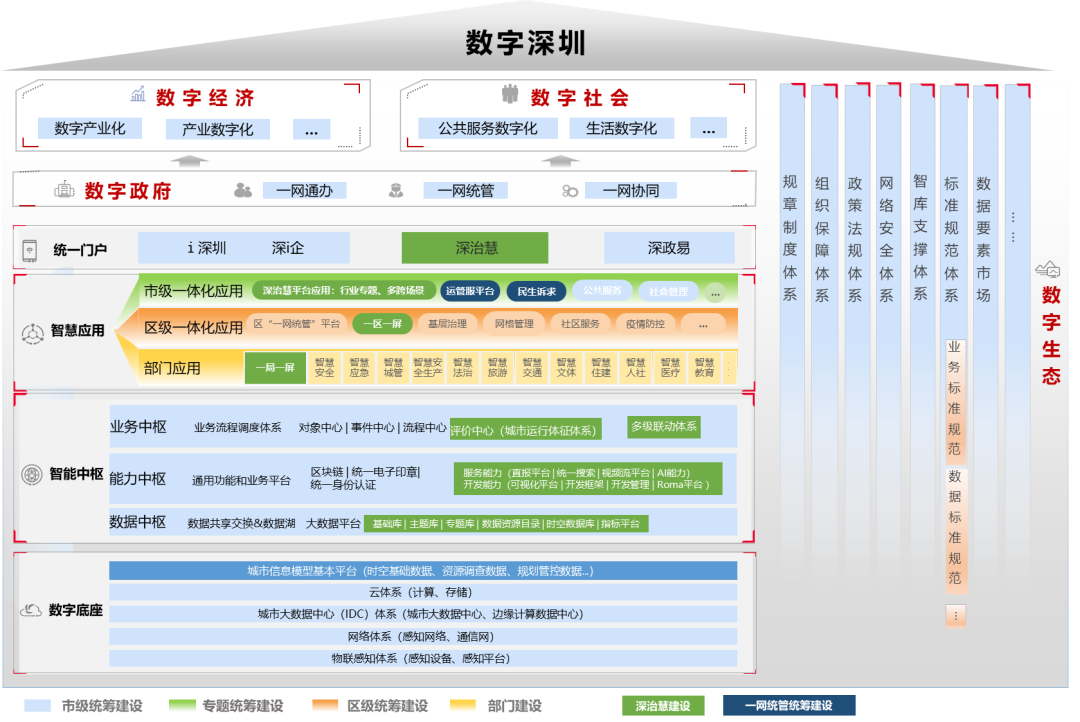
Task: Click the green 一区一屏 button
Action: click(x=382, y=324)
